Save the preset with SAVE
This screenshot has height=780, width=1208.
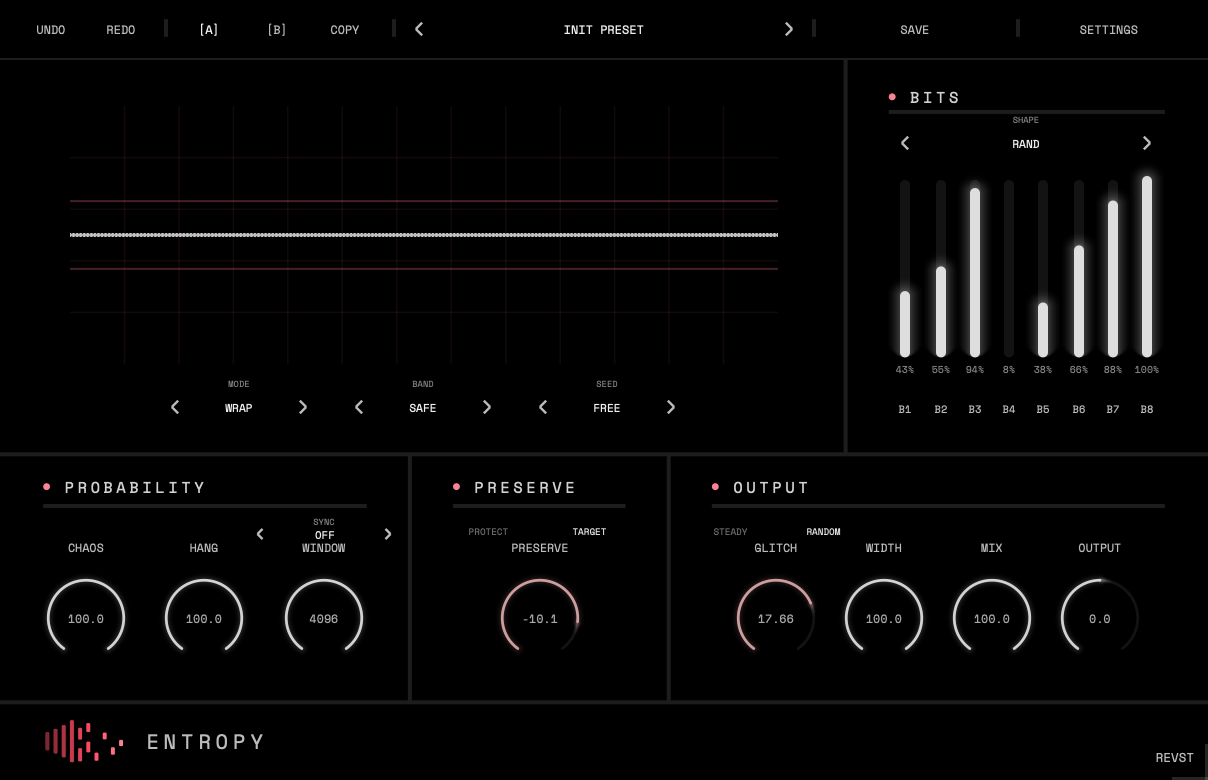(x=915, y=30)
